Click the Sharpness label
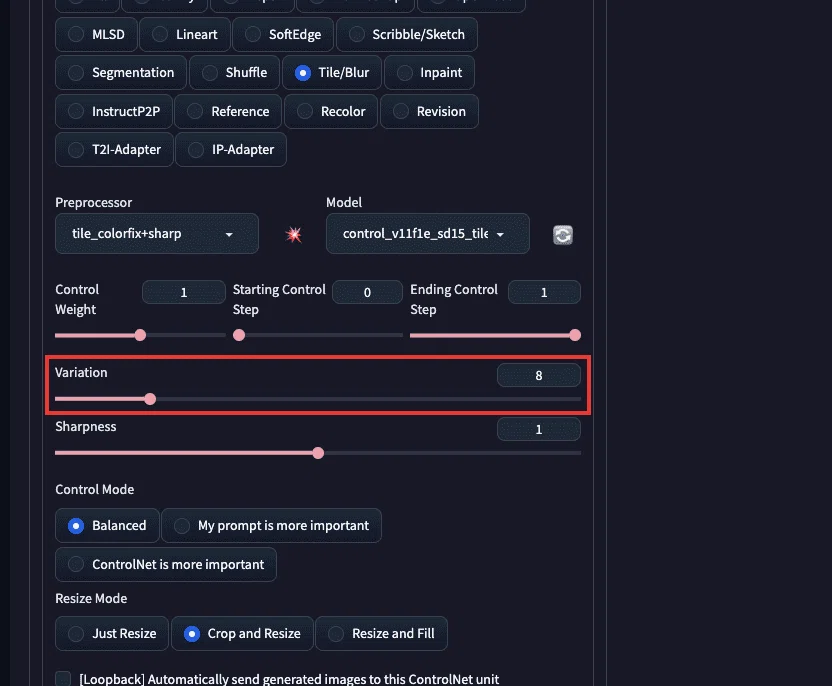 click(85, 427)
